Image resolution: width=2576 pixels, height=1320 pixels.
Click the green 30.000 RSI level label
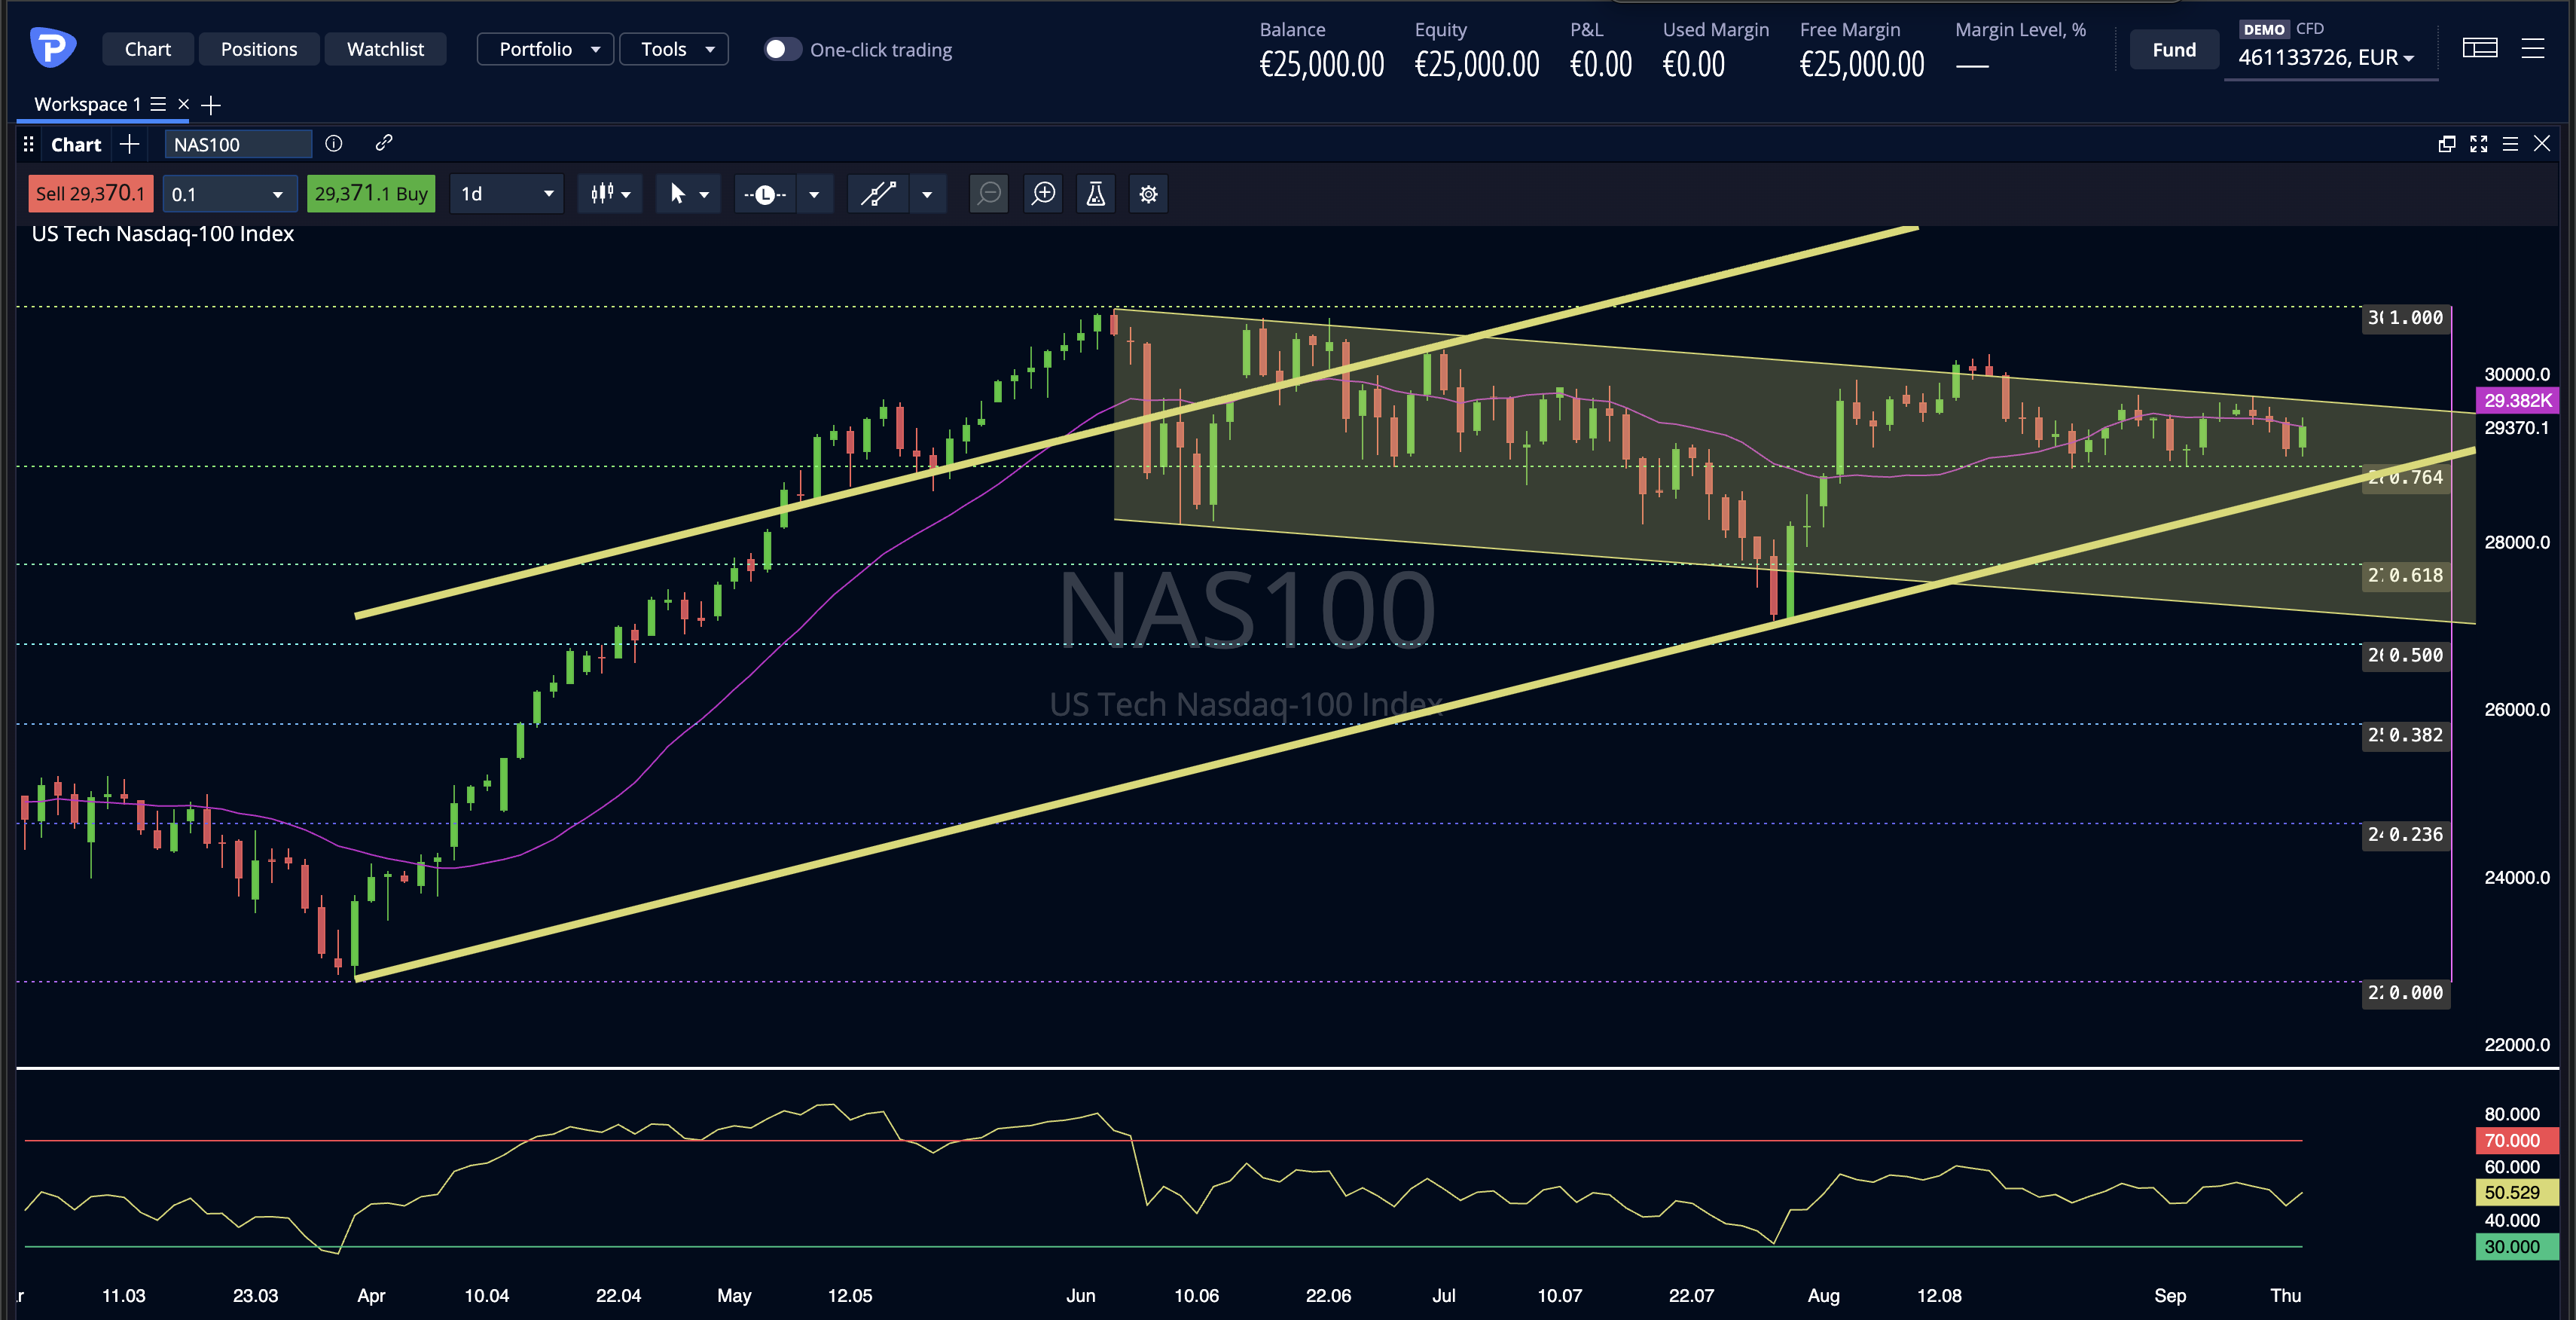(2517, 1246)
